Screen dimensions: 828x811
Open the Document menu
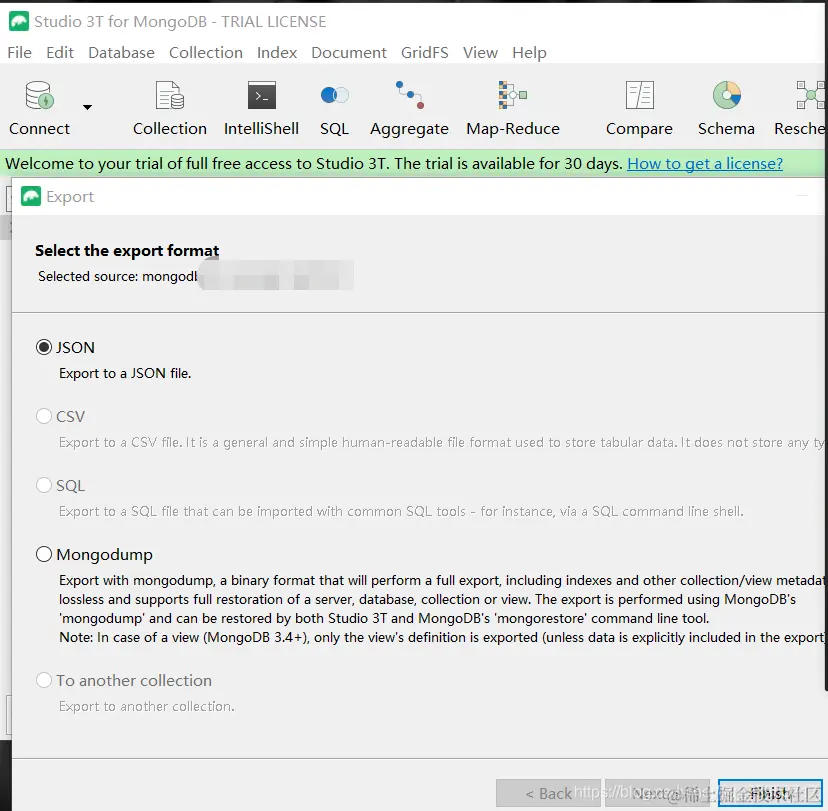[x=349, y=53]
